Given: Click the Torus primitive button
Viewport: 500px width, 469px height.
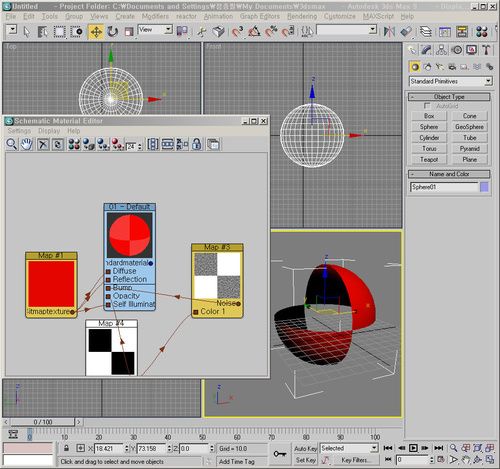Looking at the screenshot, I should 429,149.
